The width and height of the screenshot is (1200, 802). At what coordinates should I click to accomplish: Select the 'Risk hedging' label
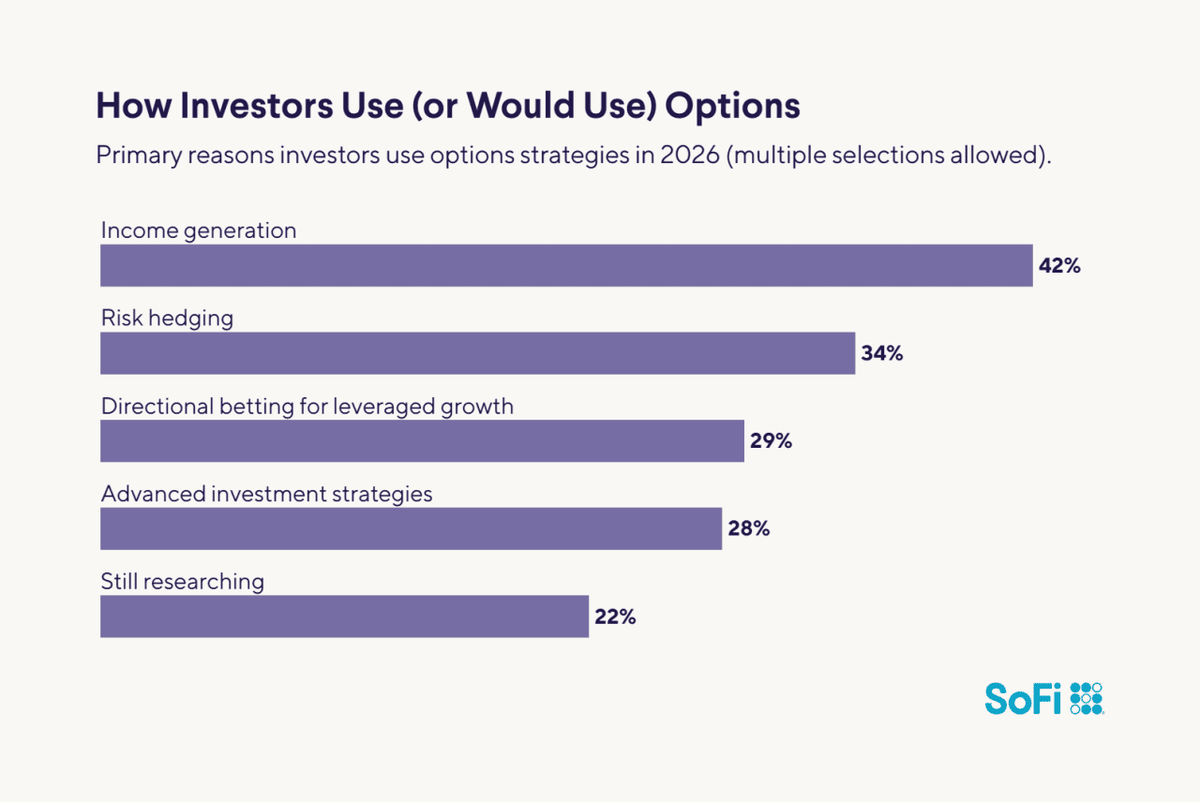[x=167, y=318]
